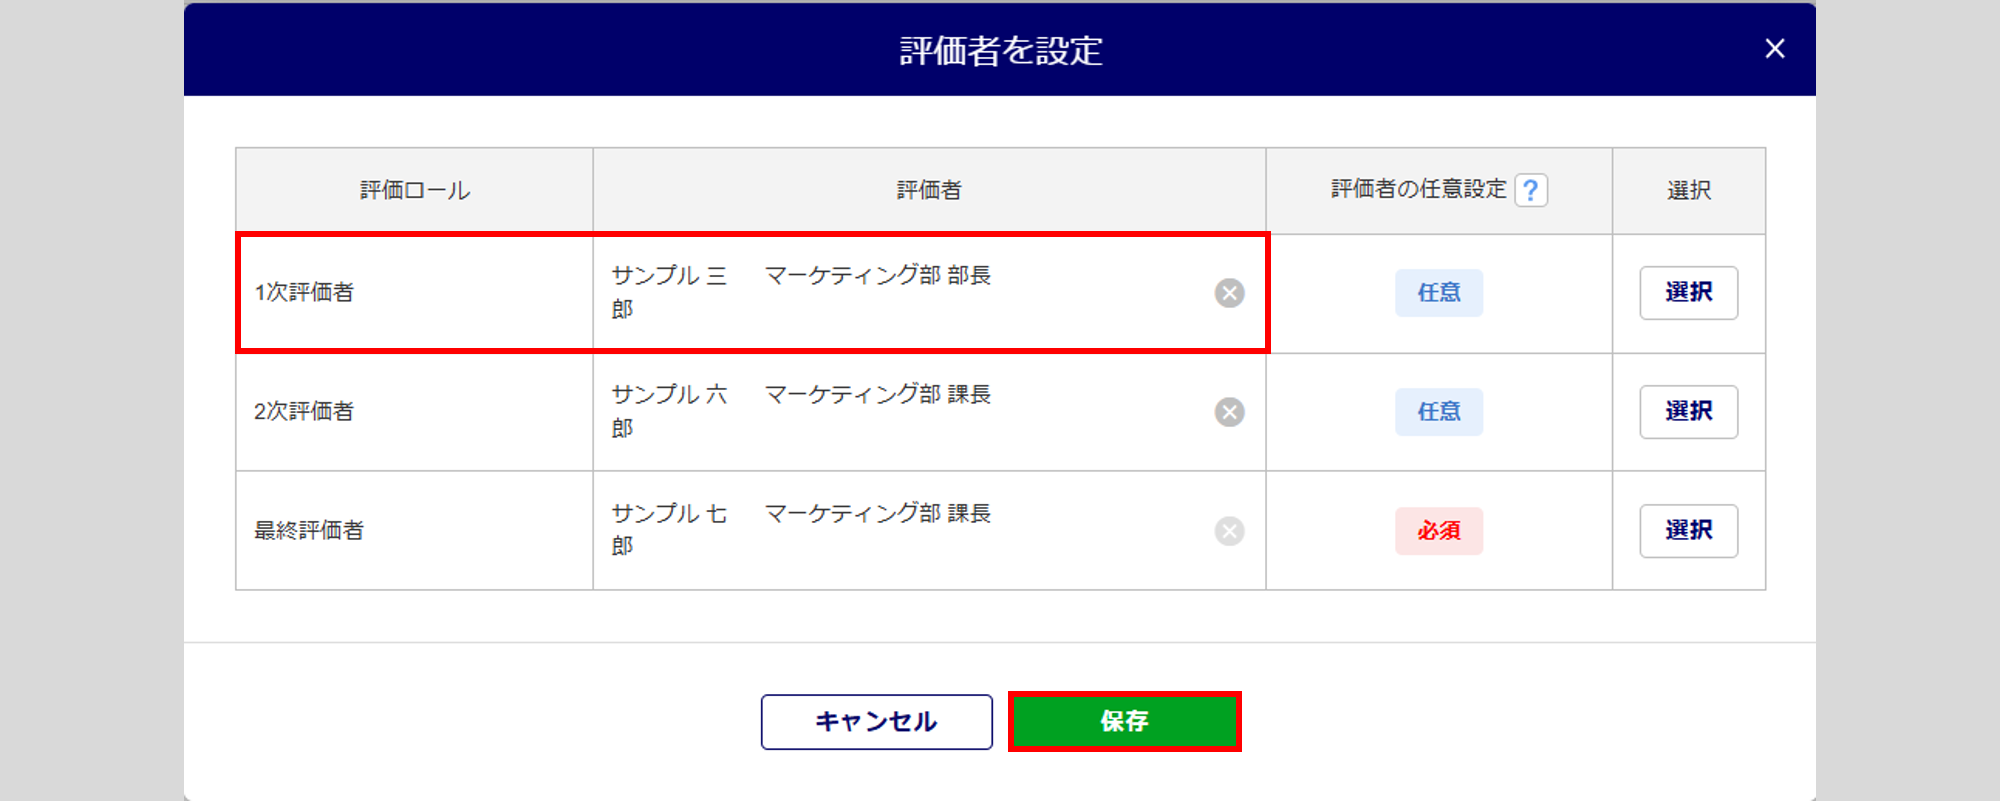Select the サンプル 三郎 evaluator cell
This screenshot has height=801, width=2000.
929,293
